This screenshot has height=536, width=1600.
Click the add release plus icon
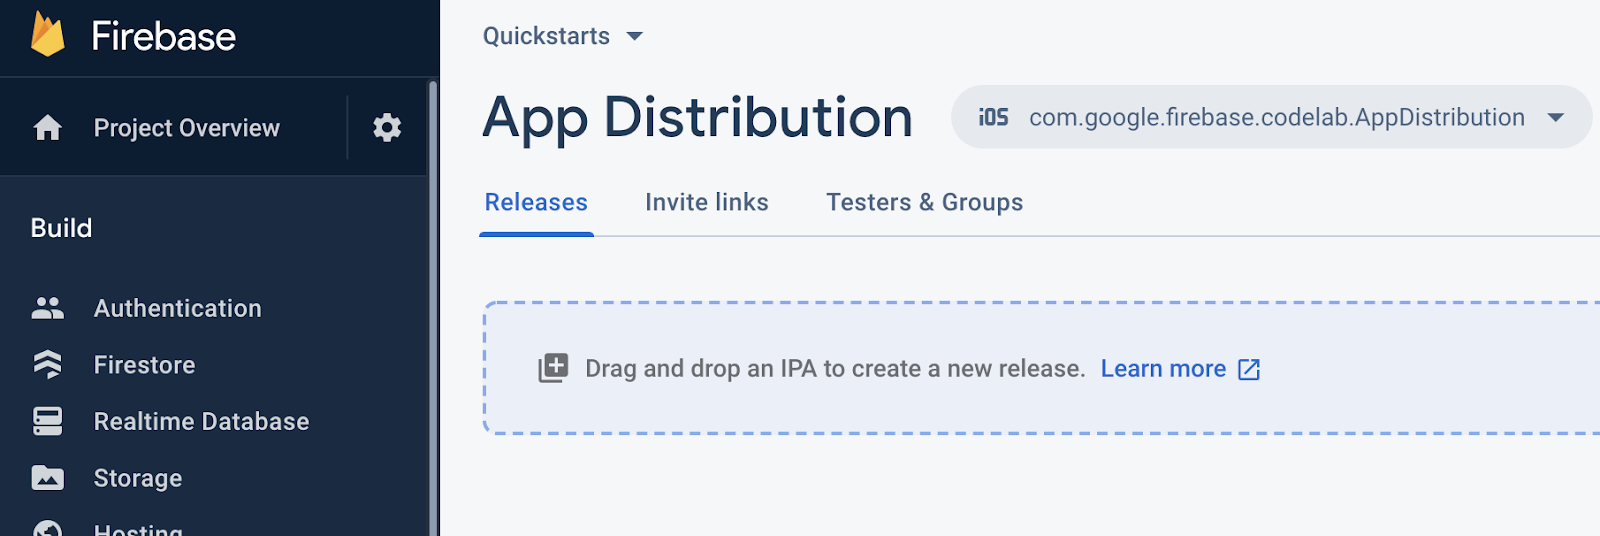click(x=553, y=368)
